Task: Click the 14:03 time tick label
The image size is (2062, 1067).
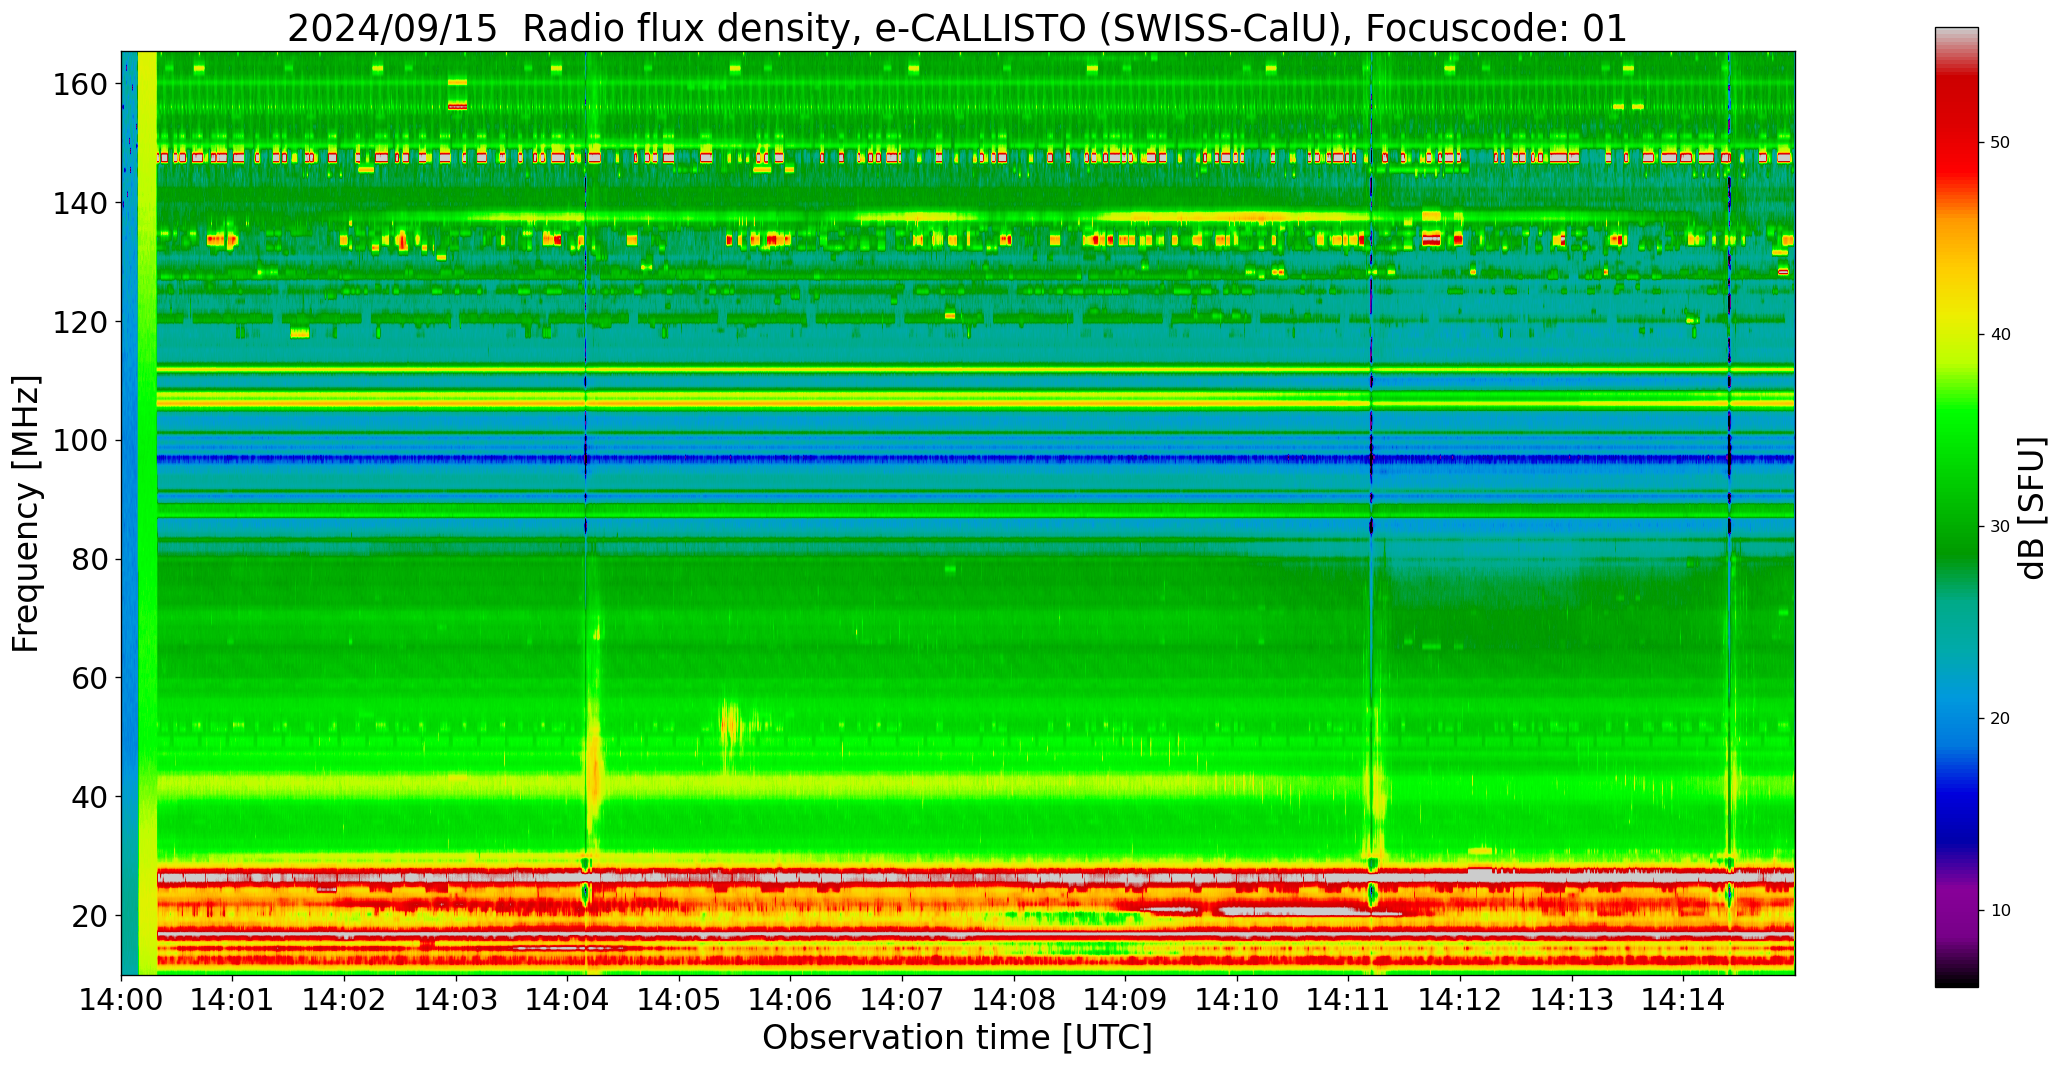Action: [456, 1001]
